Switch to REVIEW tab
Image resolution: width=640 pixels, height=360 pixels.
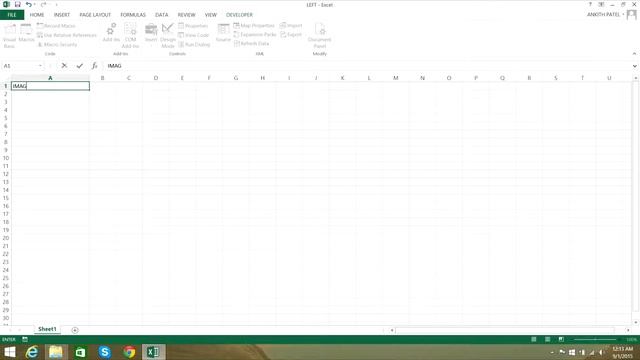[x=186, y=15]
